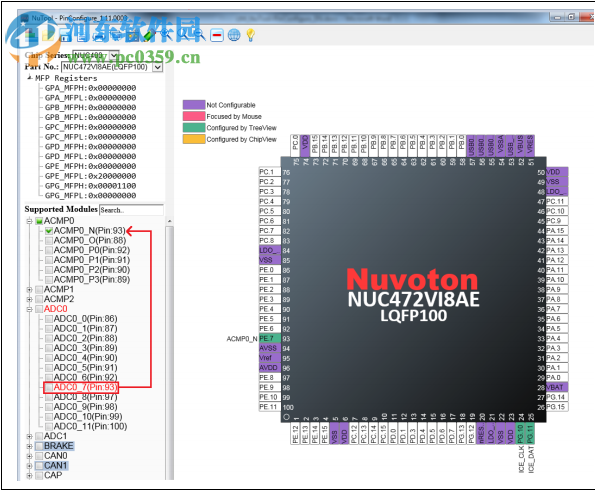Check ACMP0_O(Pin:88) checkbox
Viewport: 595px width, 496px height.
click(x=49, y=241)
